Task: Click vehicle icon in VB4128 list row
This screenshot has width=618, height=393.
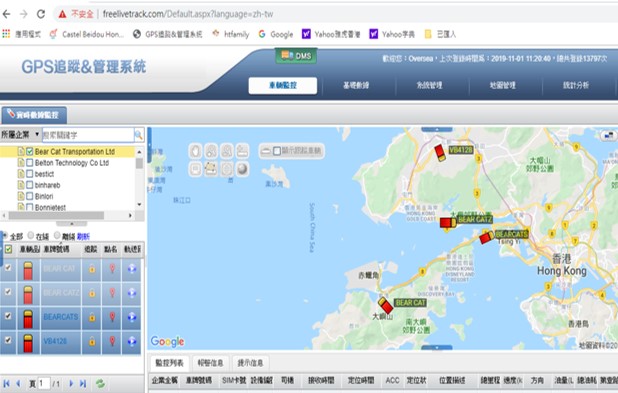Action: point(28,343)
